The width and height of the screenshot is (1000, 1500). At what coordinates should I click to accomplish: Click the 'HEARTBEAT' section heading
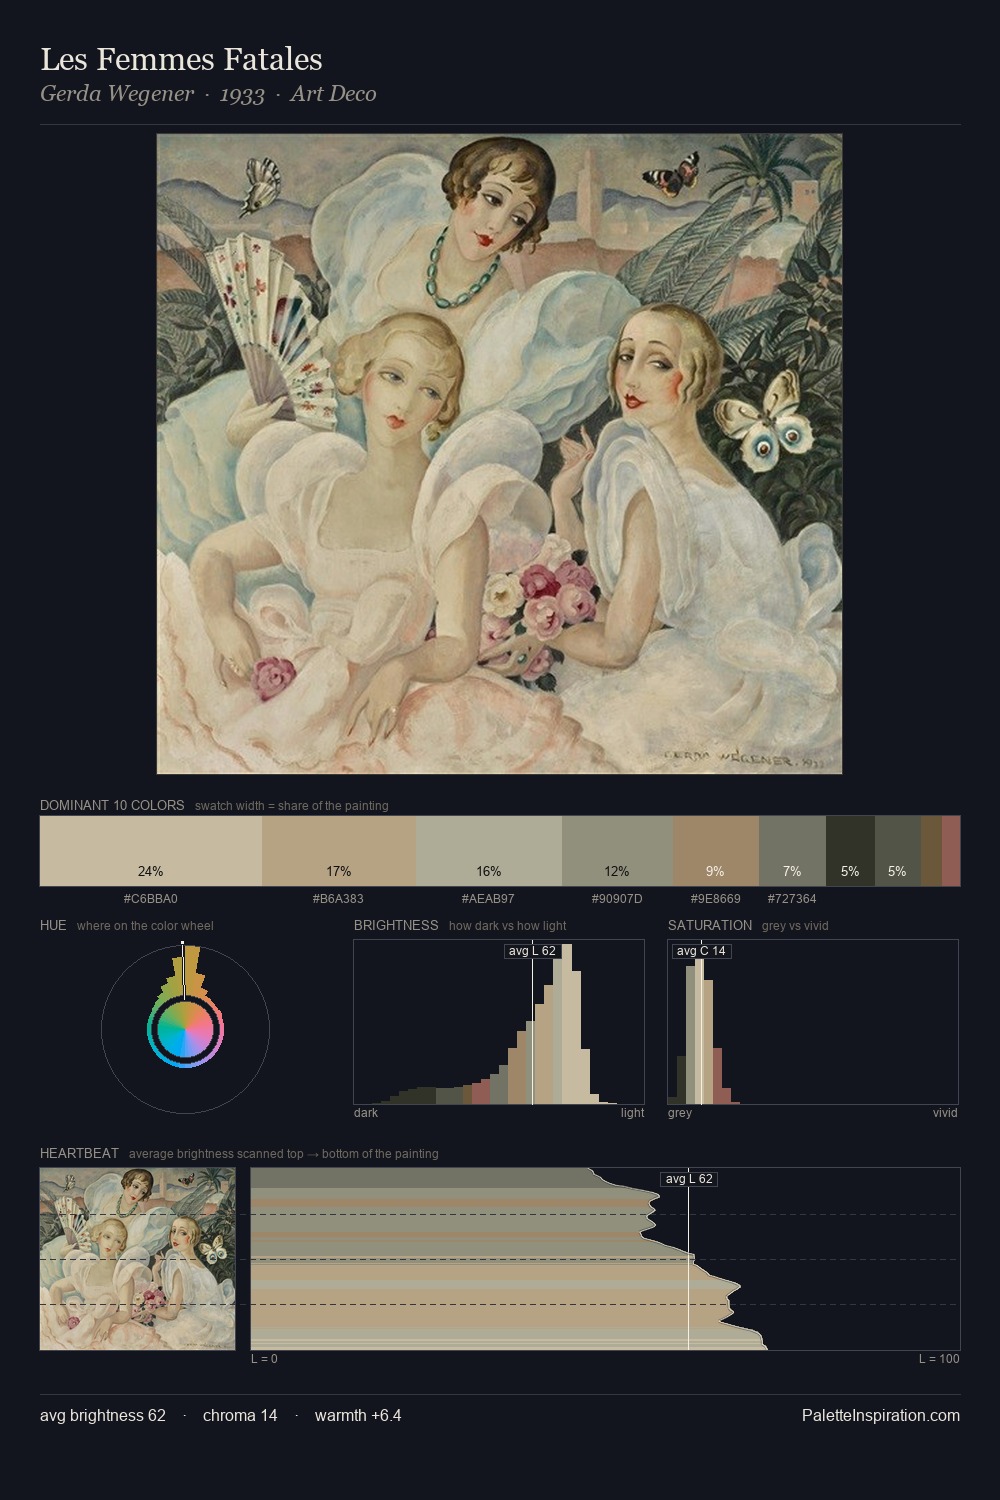79,1153
